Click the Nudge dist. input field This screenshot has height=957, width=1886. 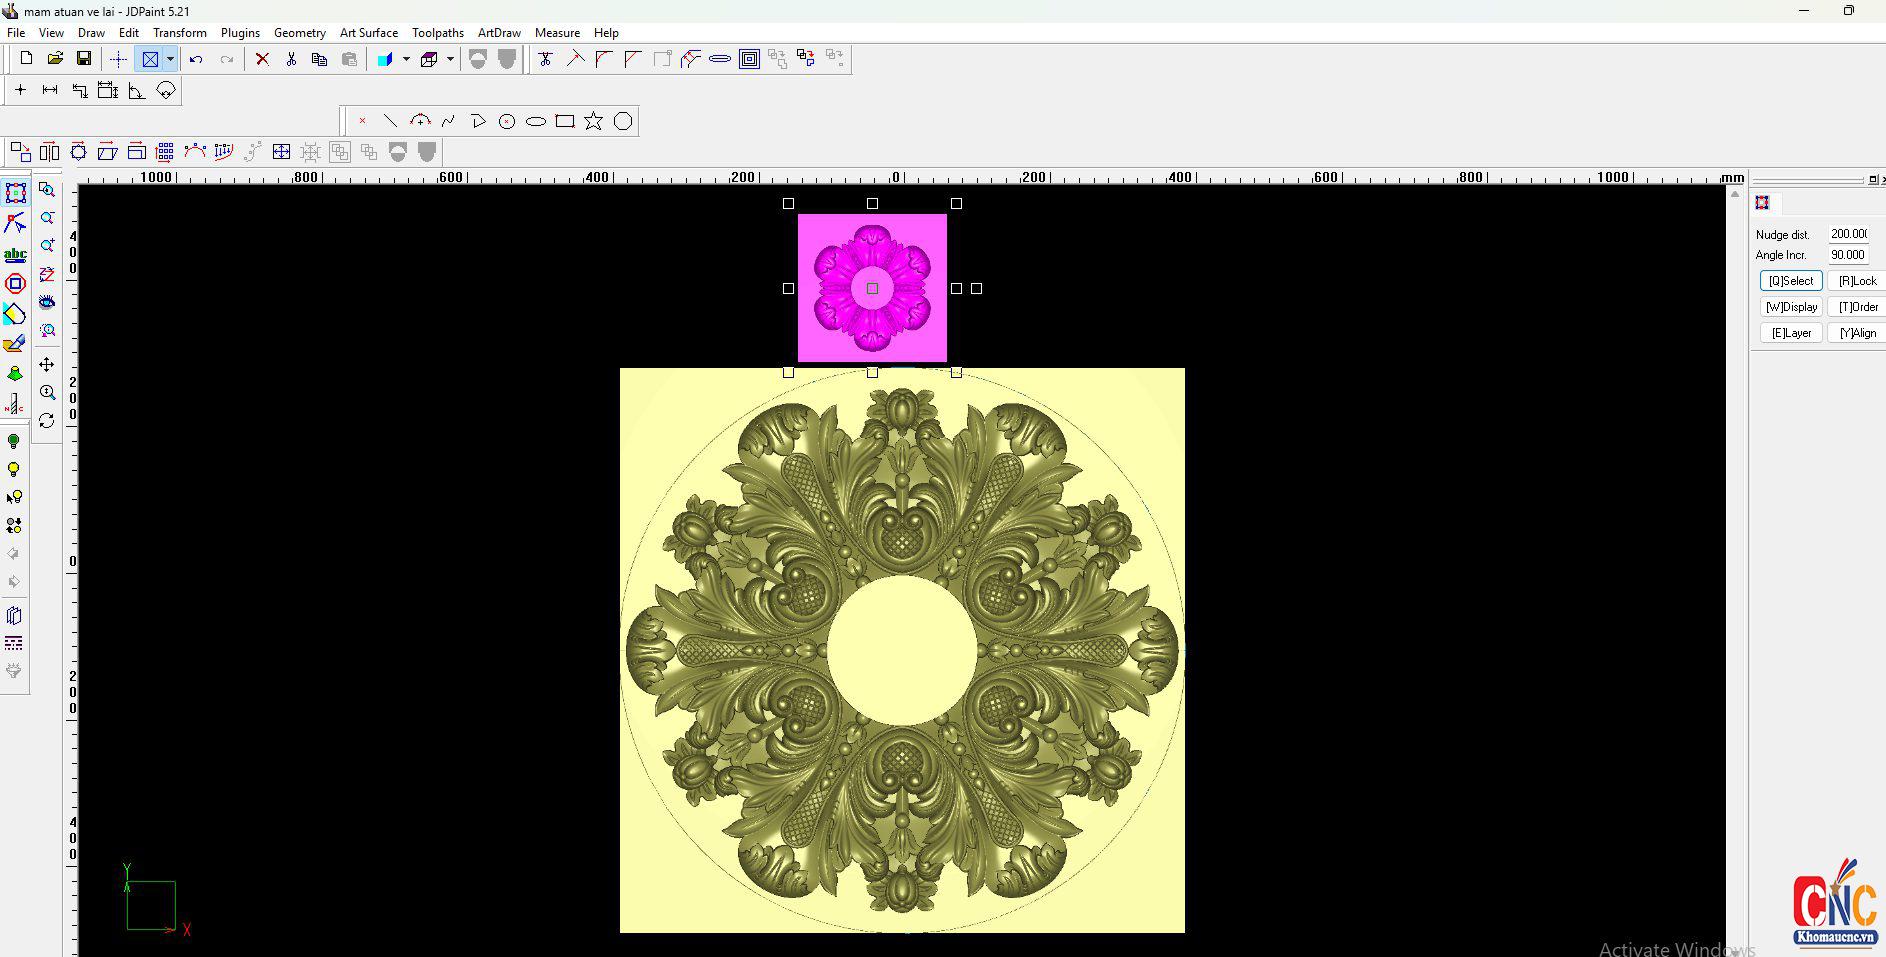(1848, 234)
